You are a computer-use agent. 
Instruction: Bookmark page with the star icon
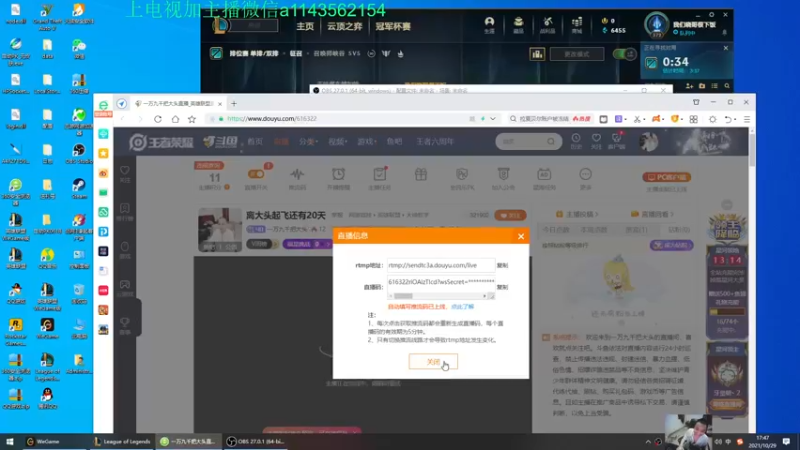click(x=192, y=119)
